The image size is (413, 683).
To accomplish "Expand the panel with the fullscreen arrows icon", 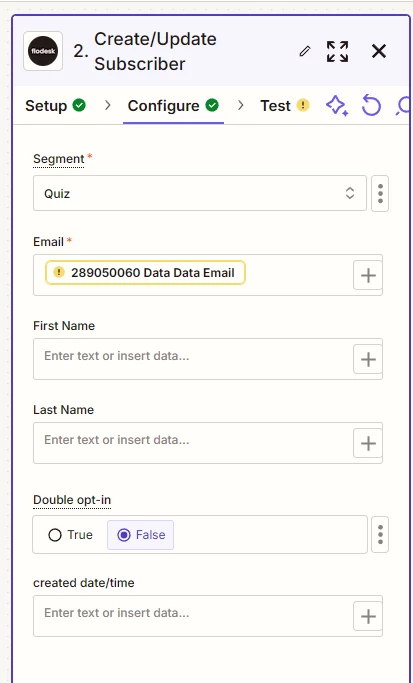I will [x=337, y=51].
